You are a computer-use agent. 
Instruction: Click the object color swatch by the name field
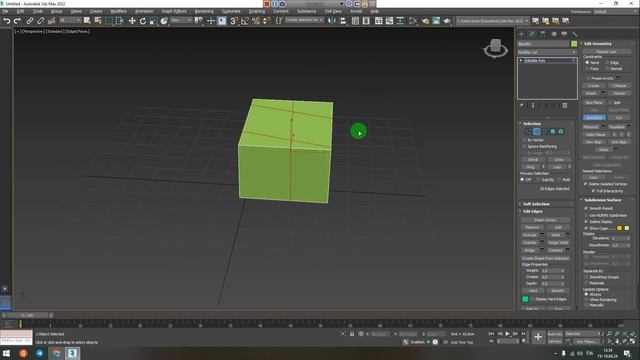point(574,44)
